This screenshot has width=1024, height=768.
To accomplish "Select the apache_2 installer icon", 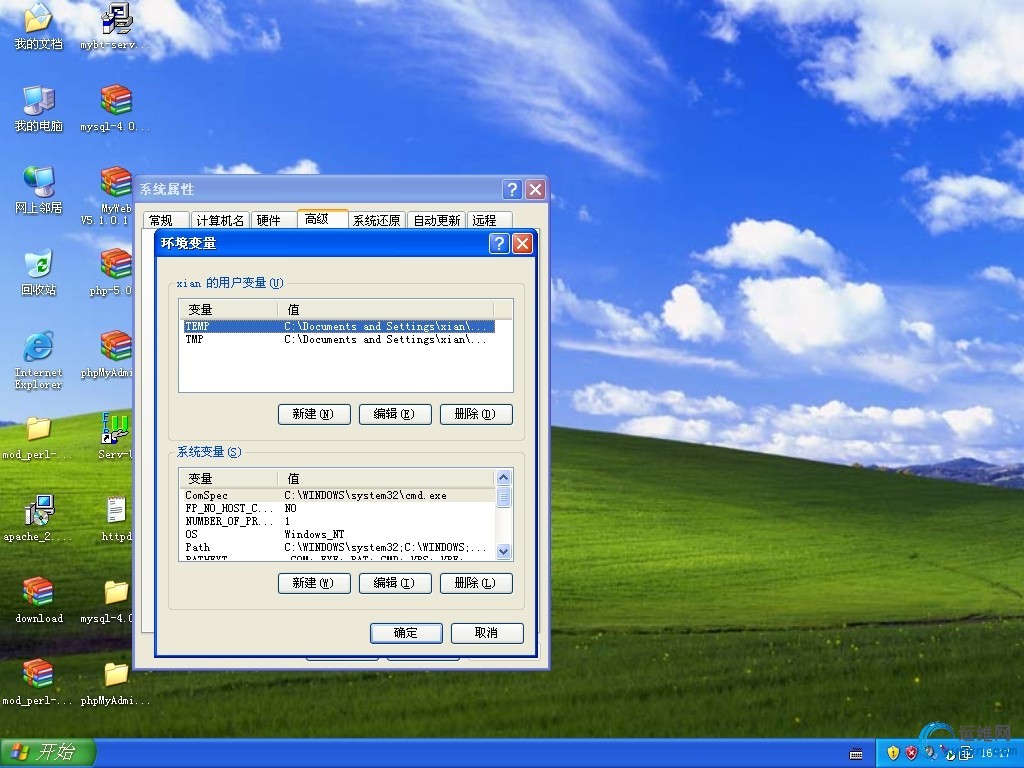I will click(x=39, y=519).
